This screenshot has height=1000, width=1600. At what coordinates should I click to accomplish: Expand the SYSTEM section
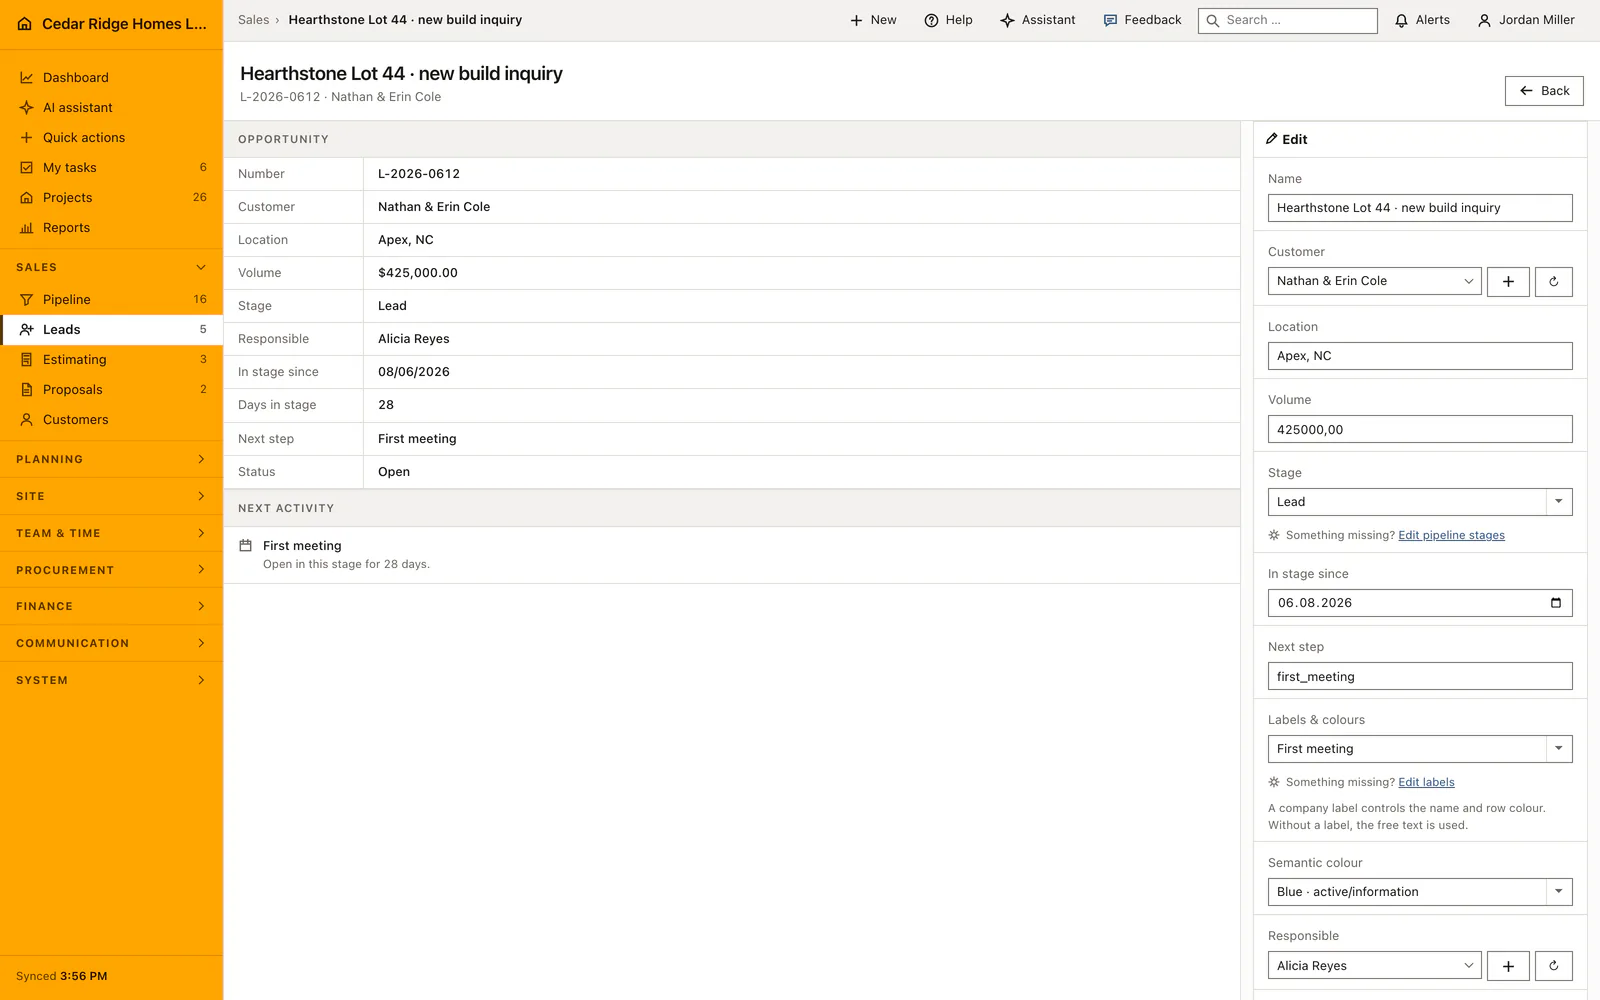pyautogui.click(x=111, y=680)
